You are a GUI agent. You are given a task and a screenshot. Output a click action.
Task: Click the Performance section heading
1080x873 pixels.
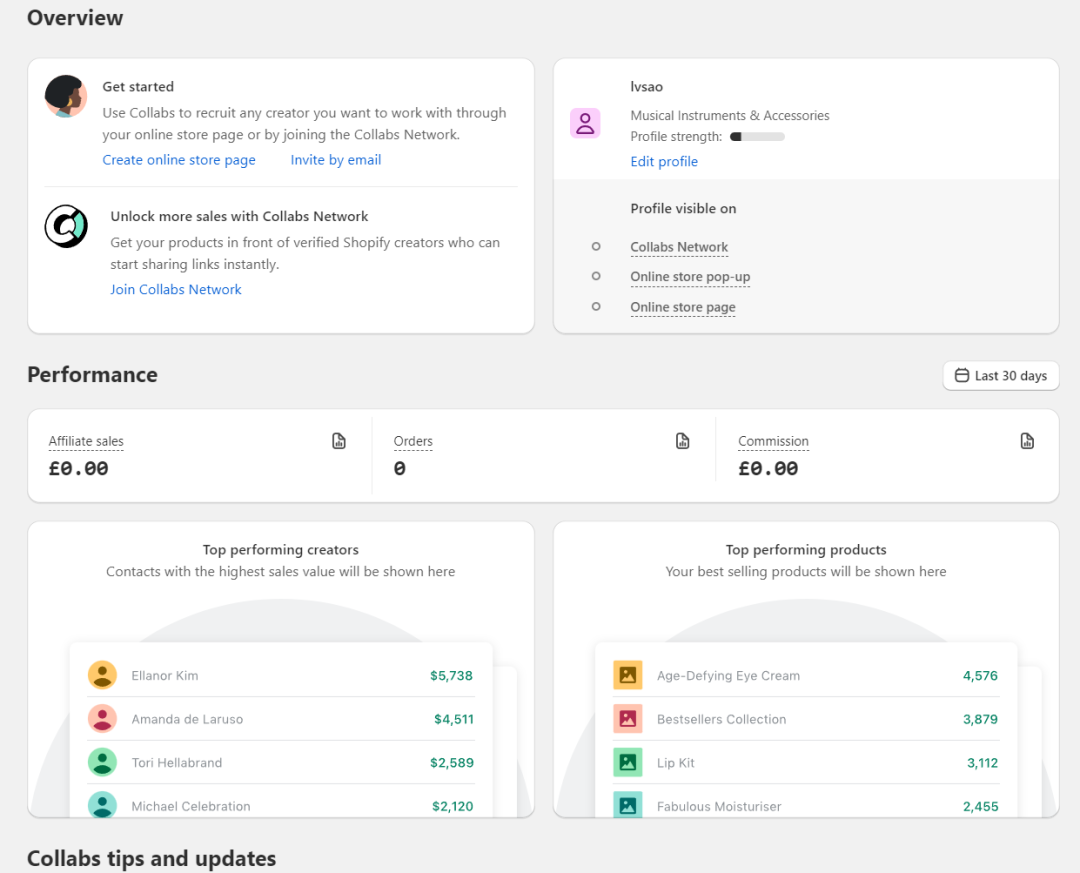[92, 375]
